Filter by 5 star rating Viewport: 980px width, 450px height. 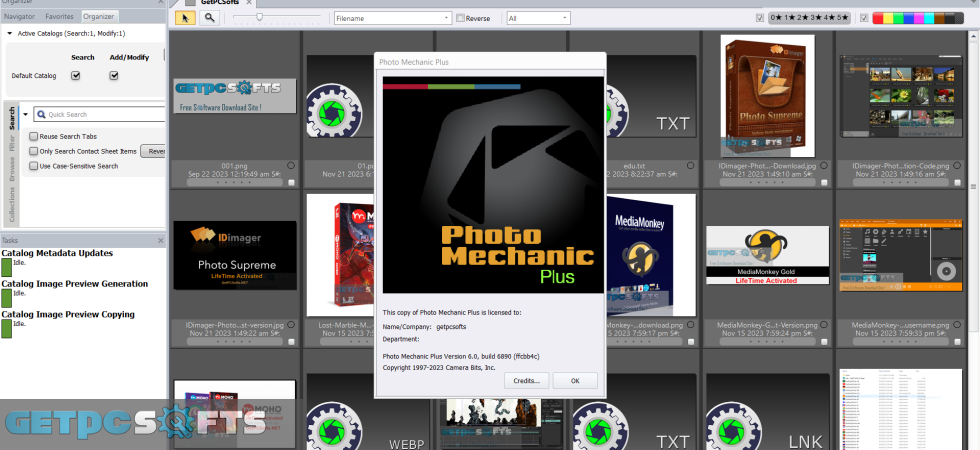[x=844, y=18]
